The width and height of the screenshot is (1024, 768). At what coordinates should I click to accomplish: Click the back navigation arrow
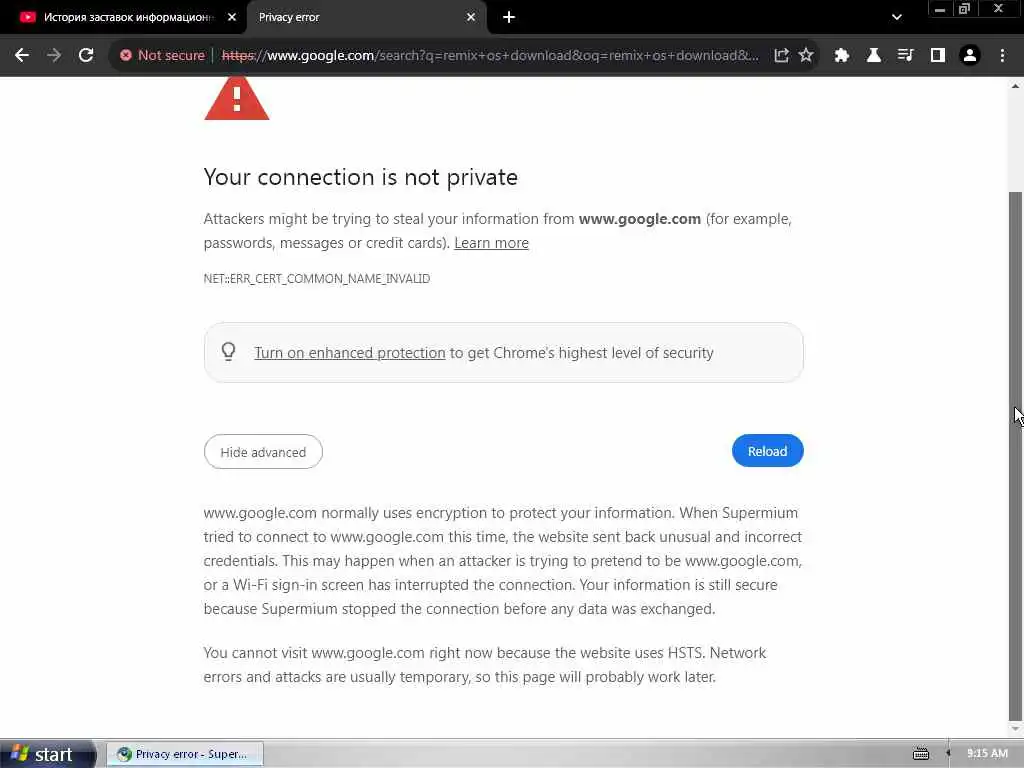[x=22, y=56]
